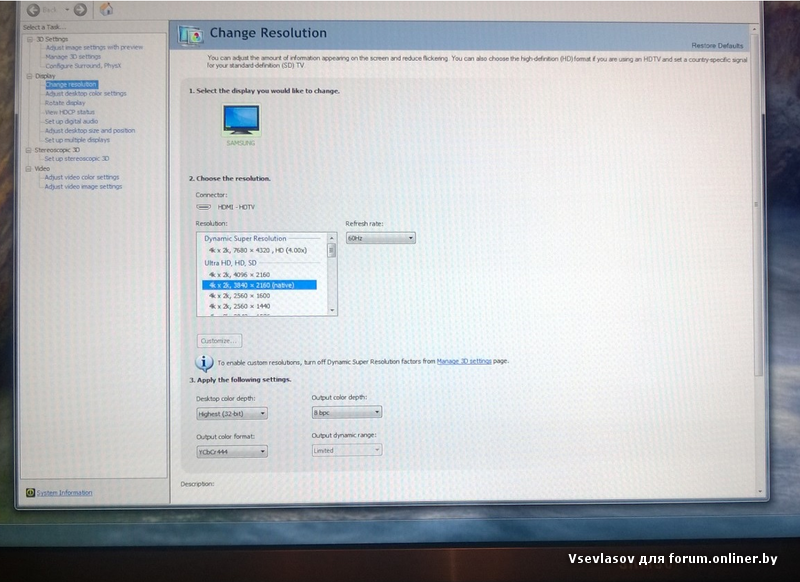The image size is (800, 582).
Task: Click resolution list scroll up arrow
Action: click(332, 238)
